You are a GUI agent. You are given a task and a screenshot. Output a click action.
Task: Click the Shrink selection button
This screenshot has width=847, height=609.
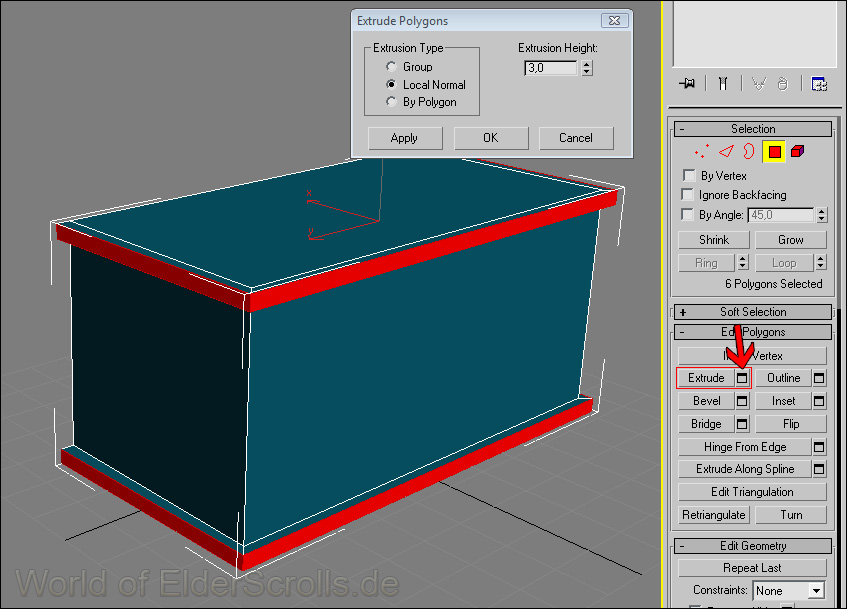click(x=714, y=240)
